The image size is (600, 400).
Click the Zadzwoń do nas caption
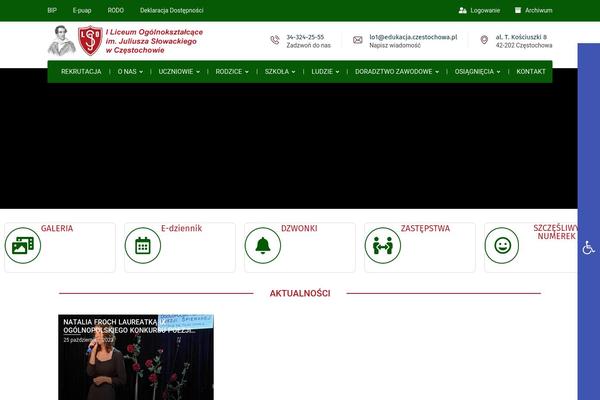coord(308,45)
